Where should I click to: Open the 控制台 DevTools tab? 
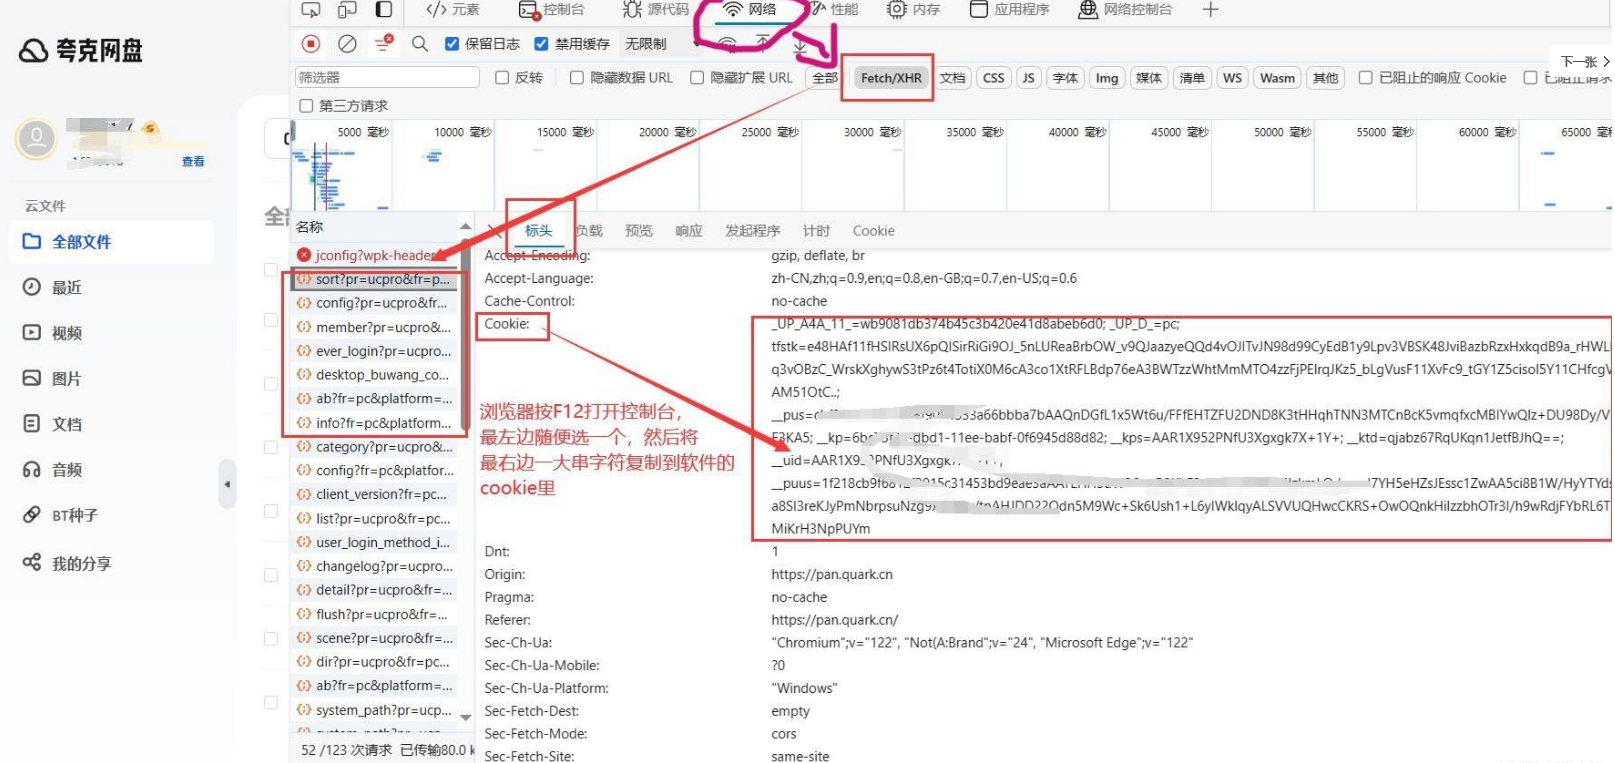point(551,10)
